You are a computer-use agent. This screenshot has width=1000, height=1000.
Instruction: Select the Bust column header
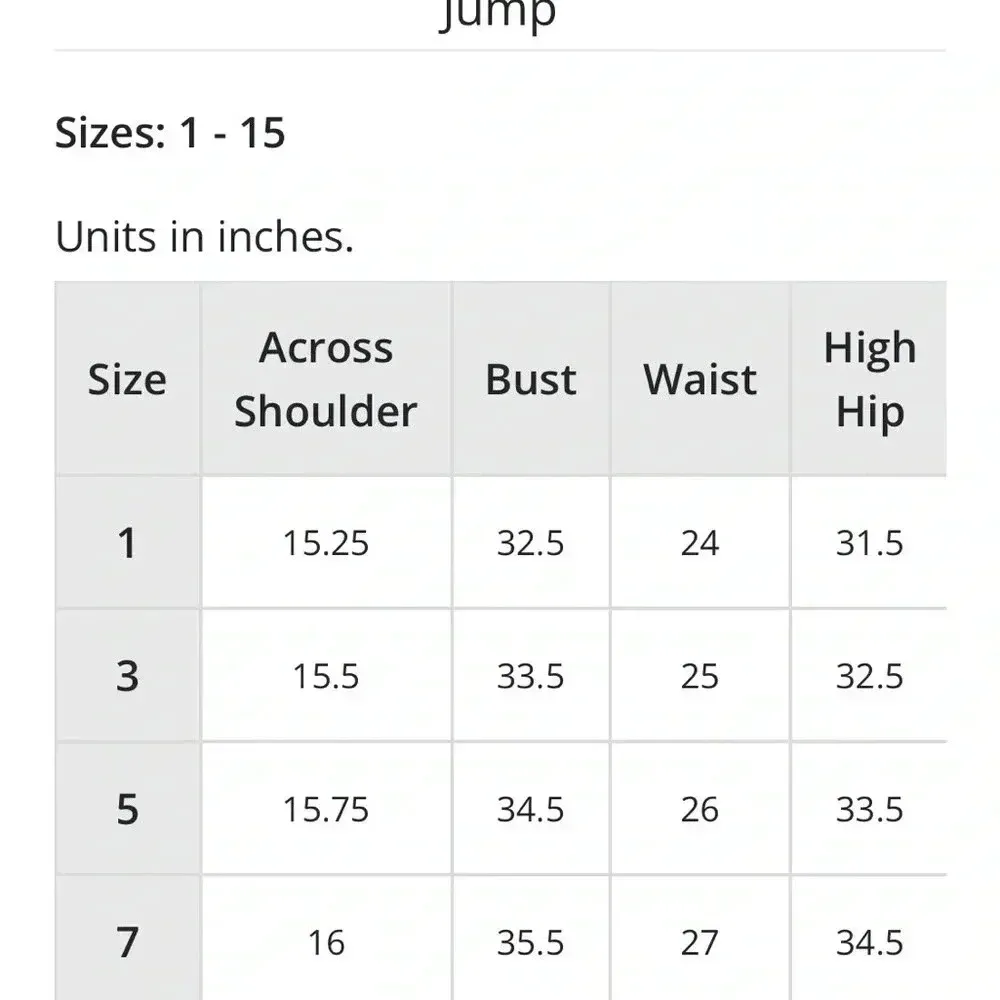[531, 380]
